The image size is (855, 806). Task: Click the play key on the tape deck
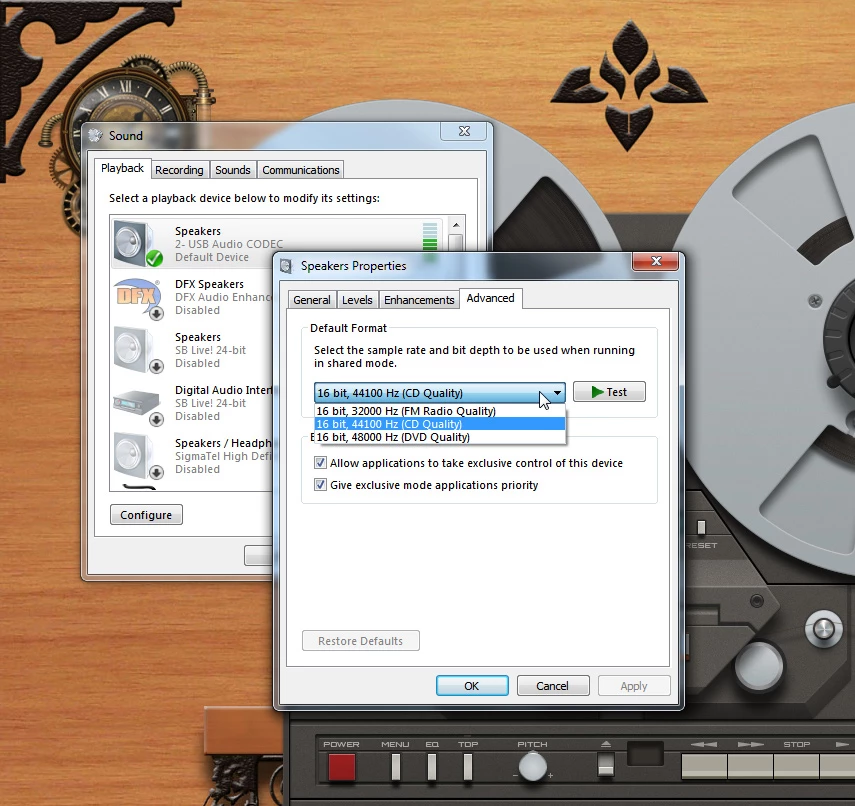pyautogui.click(x=838, y=766)
